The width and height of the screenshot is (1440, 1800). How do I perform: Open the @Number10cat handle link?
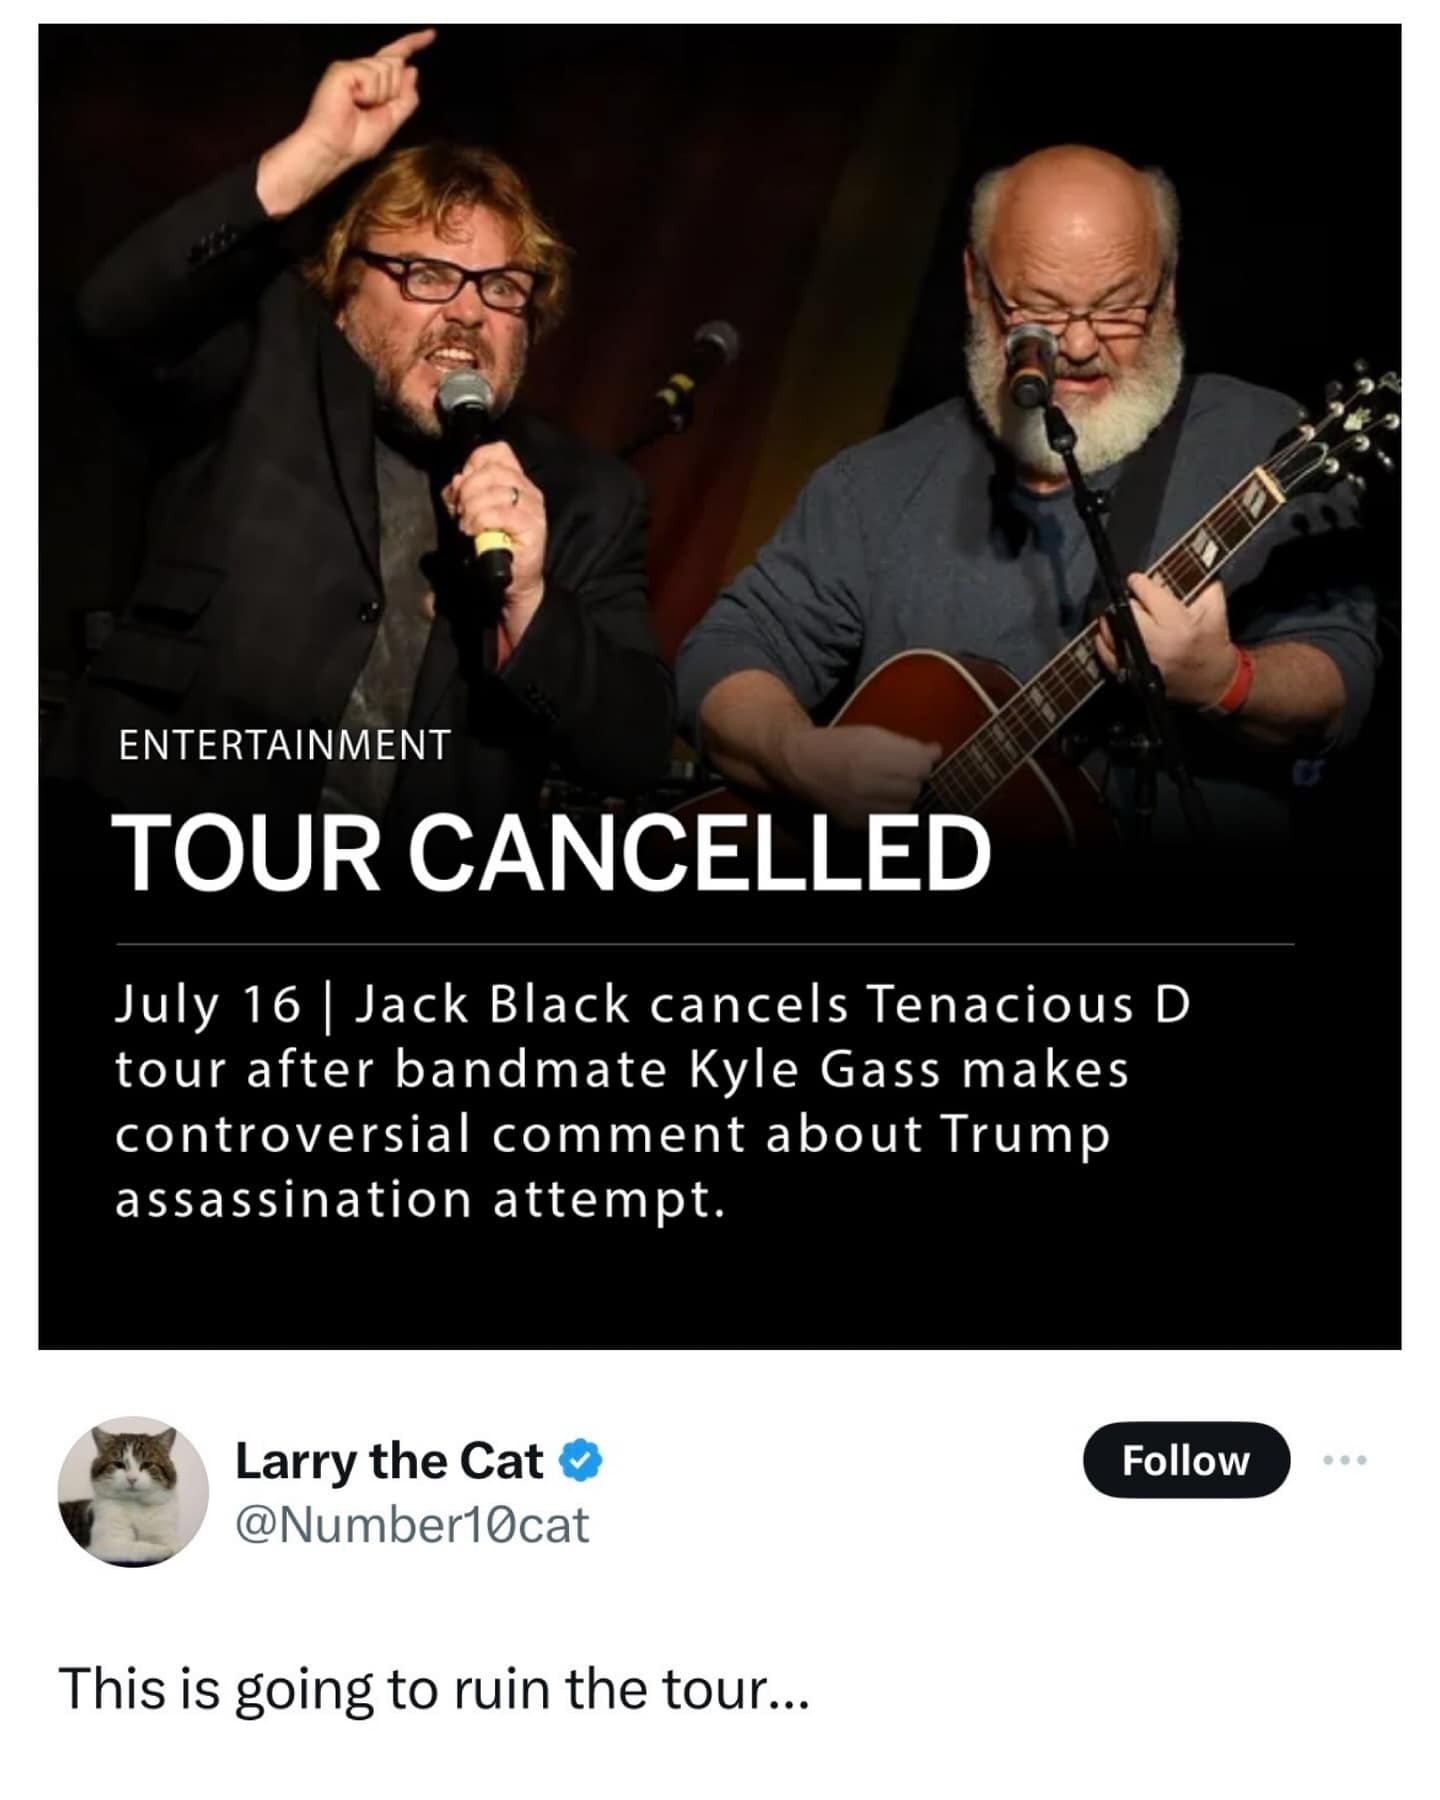coord(412,1526)
